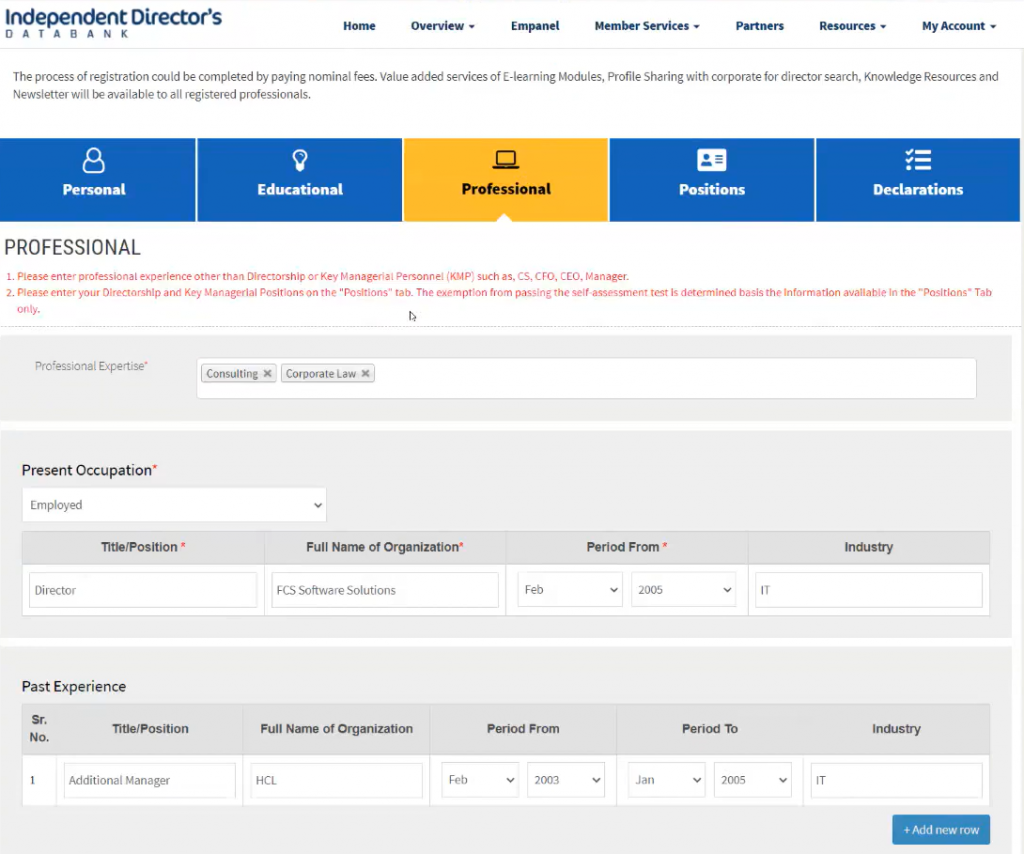1024x854 pixels.
Task: Click the Independent Director's Databank logo
Action: [x=114, y=22]
